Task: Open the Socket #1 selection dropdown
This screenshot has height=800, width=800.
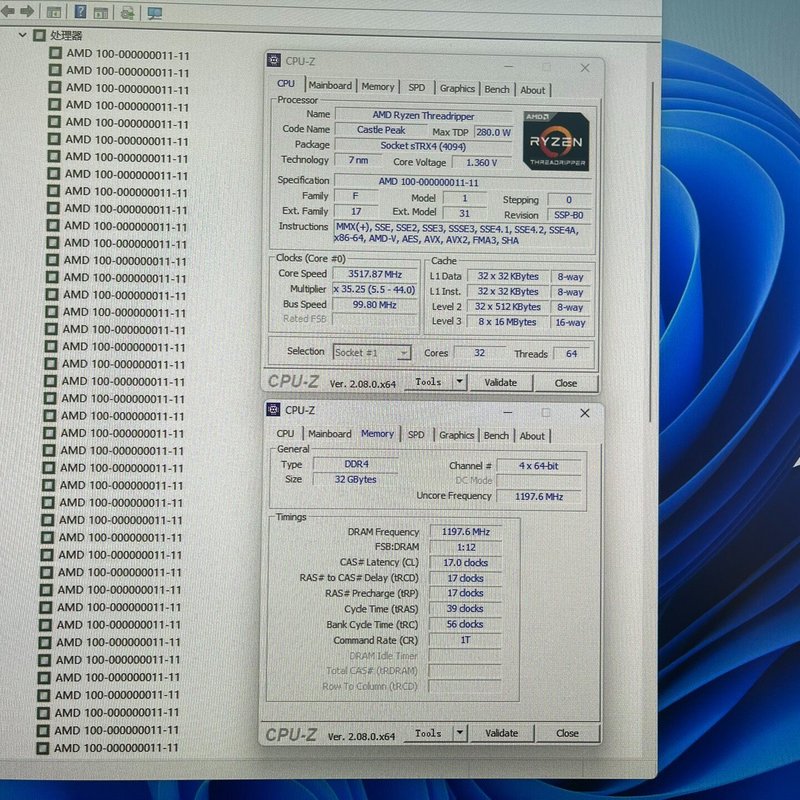Action: [x=372, y=353]
